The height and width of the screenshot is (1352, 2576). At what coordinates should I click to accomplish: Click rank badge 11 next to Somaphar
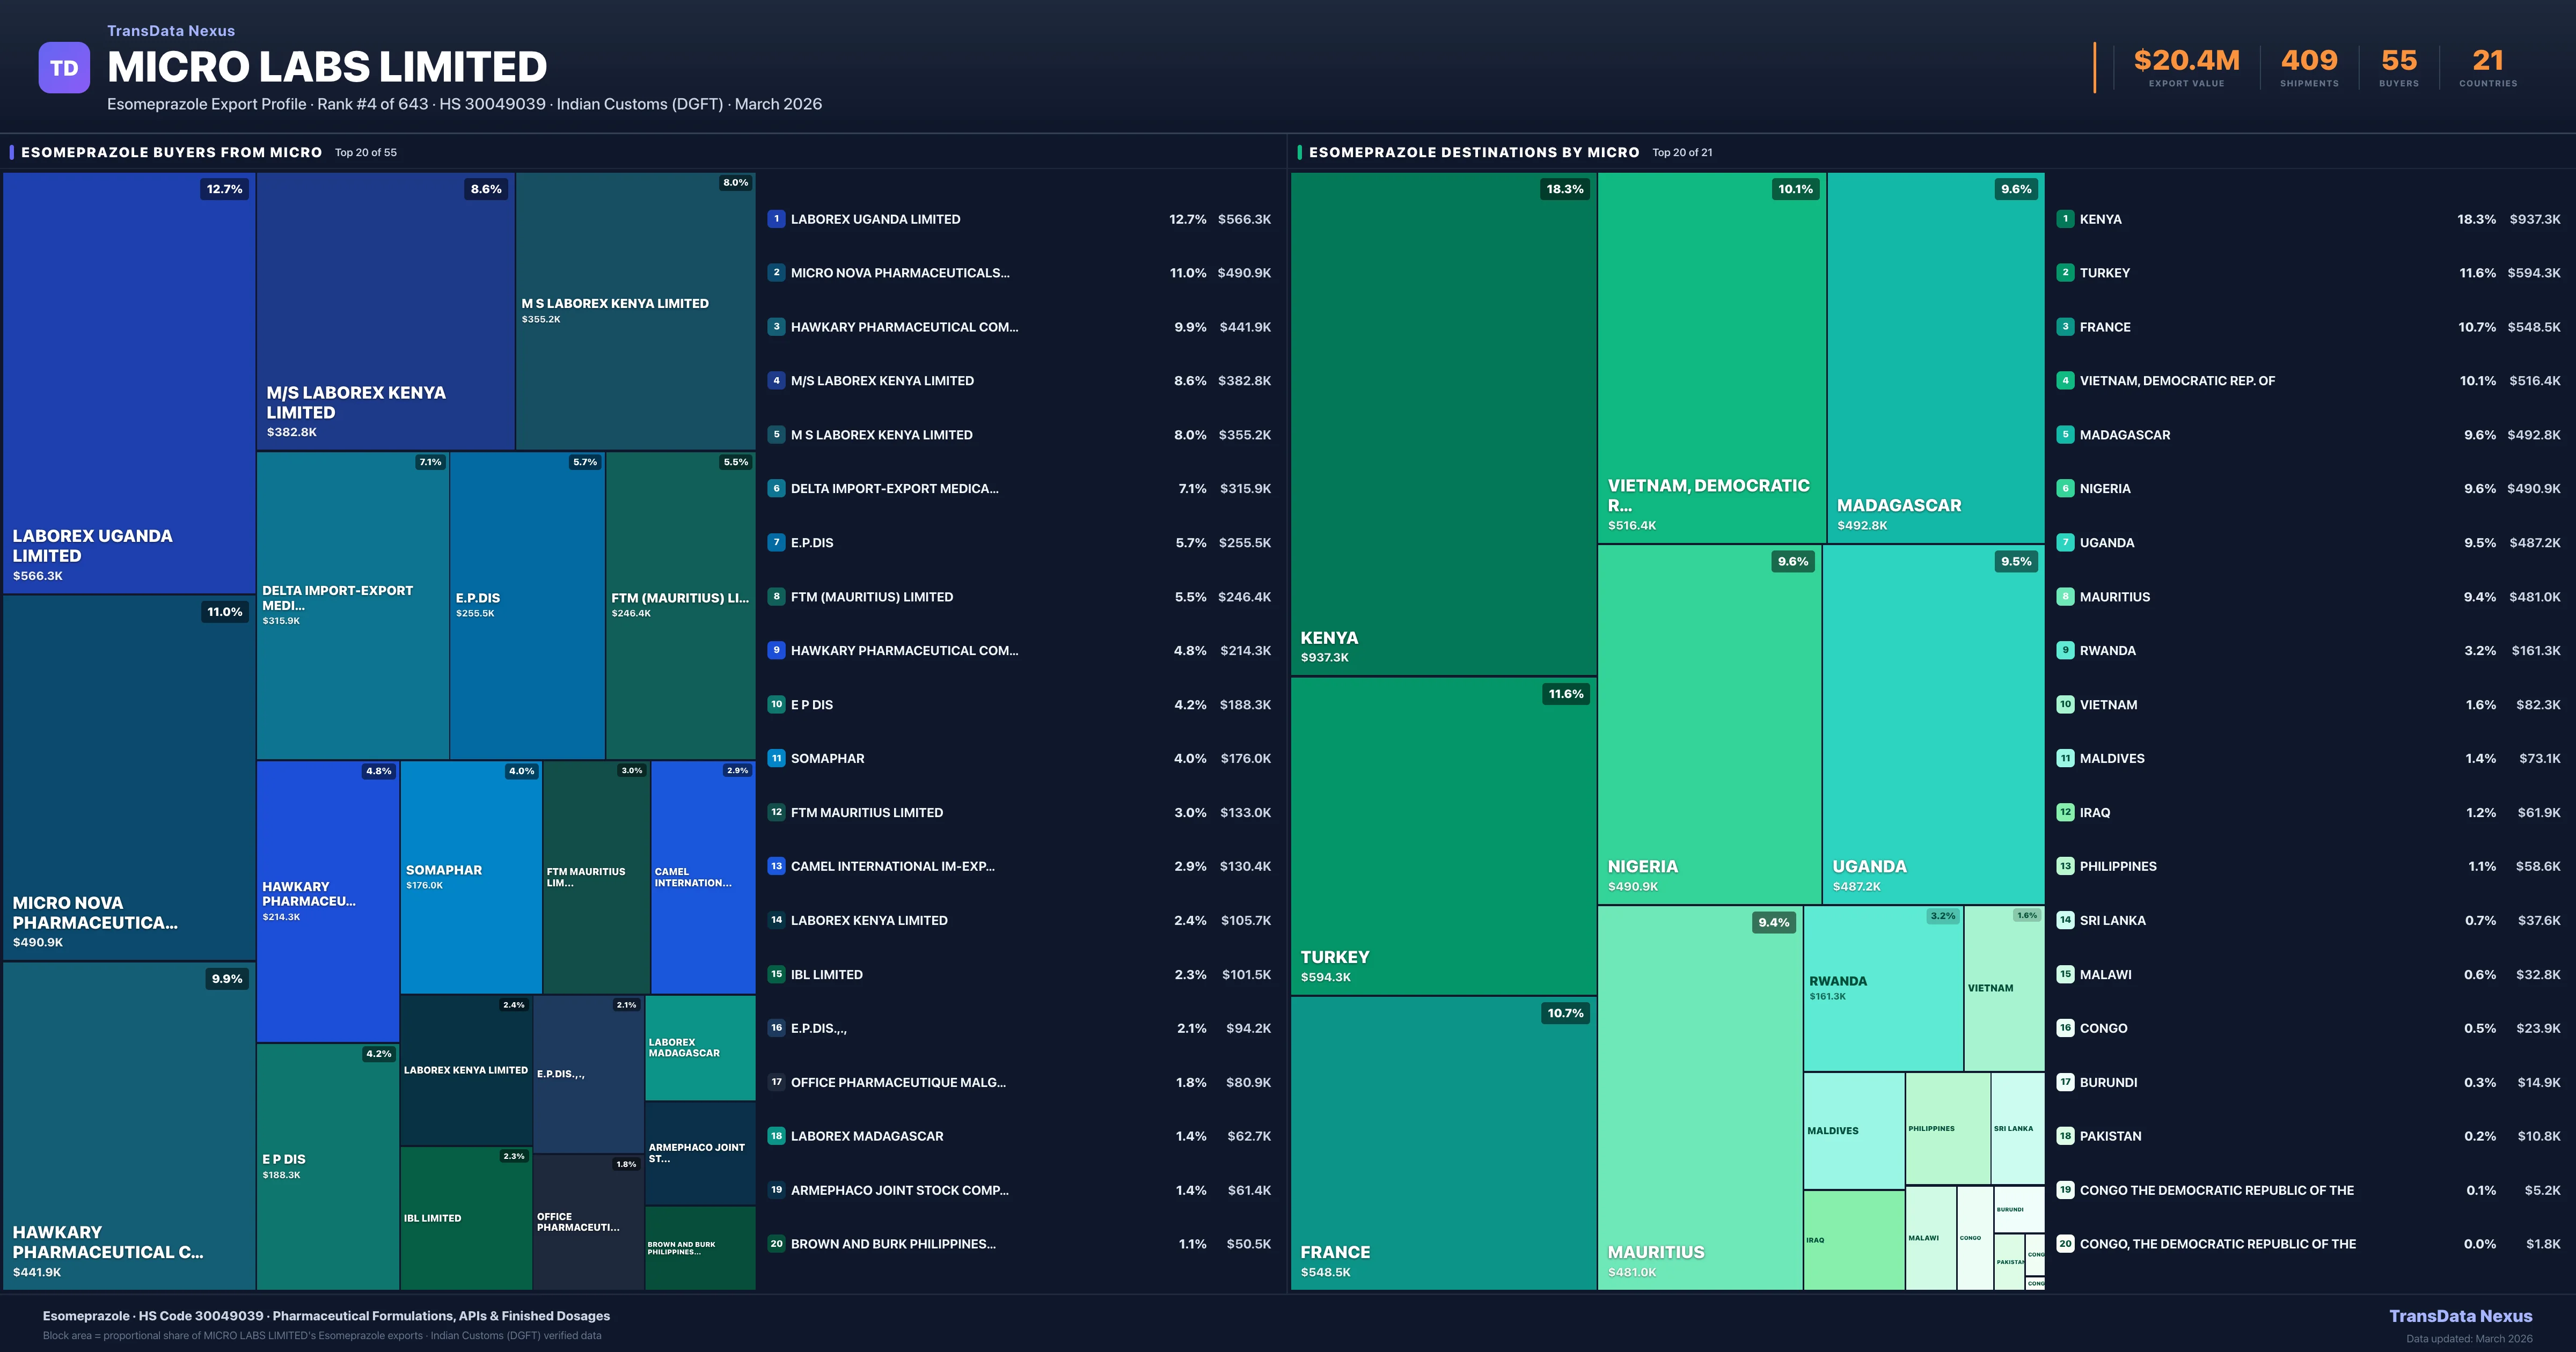[776, 758]
